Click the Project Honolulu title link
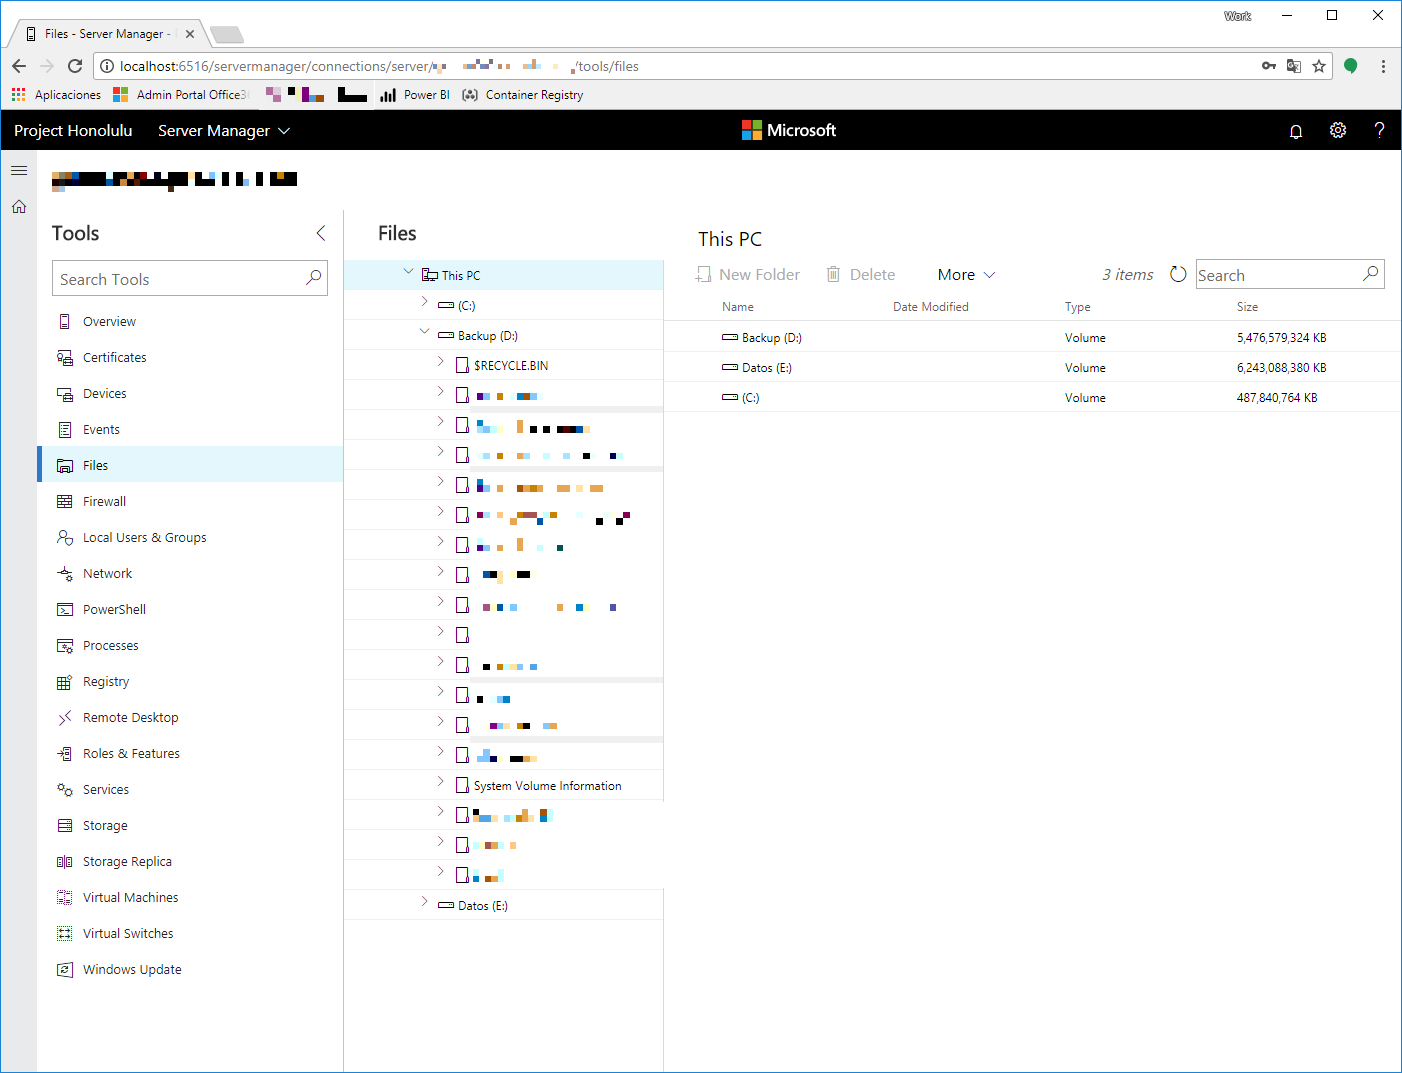Screen dimensions: 1402x1073 click(x=73, y=131)
